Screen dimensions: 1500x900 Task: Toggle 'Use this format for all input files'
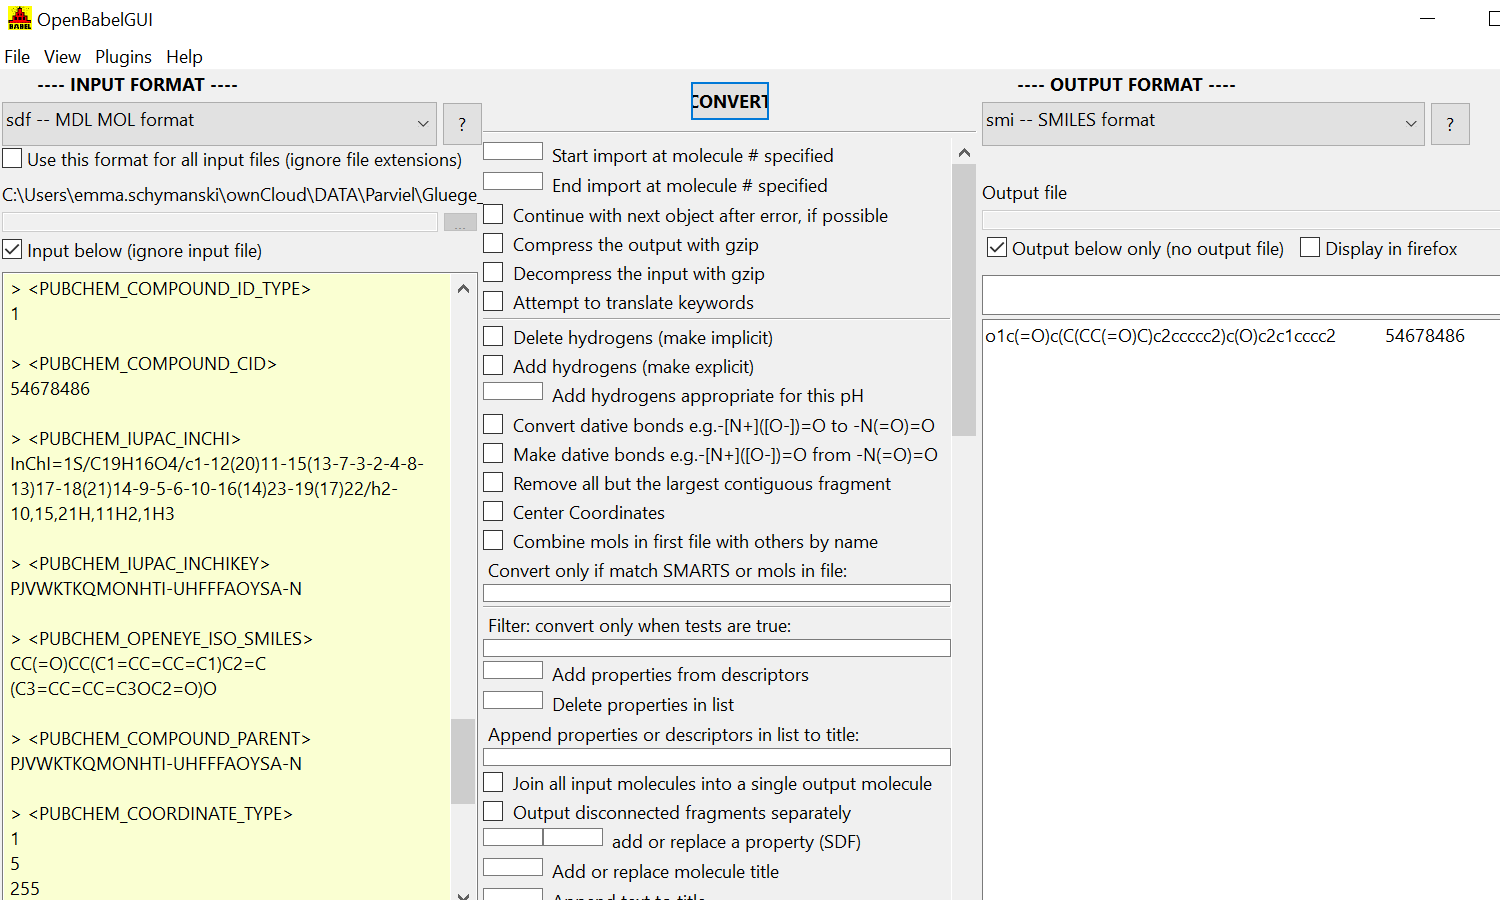click(x=12, y=159)
